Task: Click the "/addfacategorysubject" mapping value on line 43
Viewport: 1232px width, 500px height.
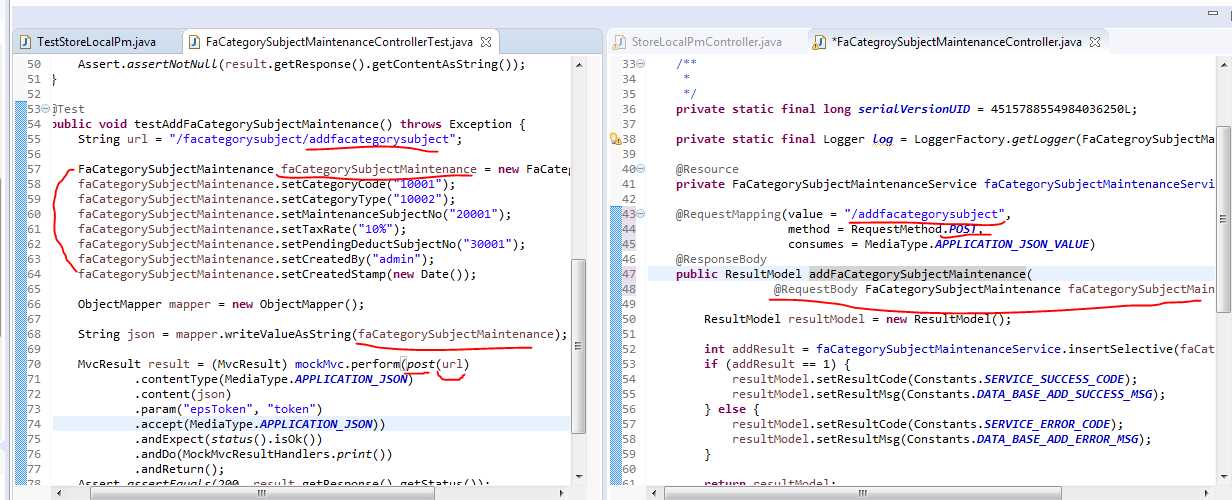Action: pyautogui.click(x=924, y=214)
